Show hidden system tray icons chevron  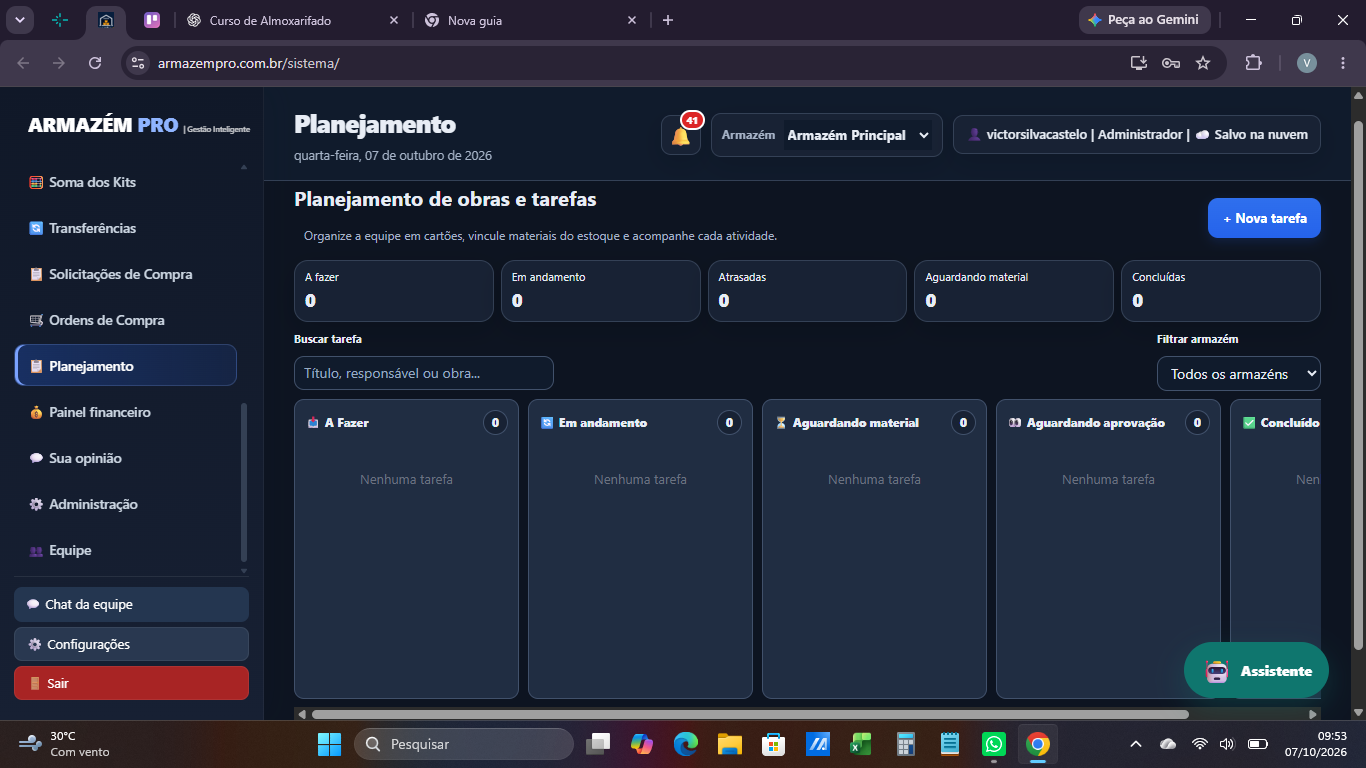1136,744
